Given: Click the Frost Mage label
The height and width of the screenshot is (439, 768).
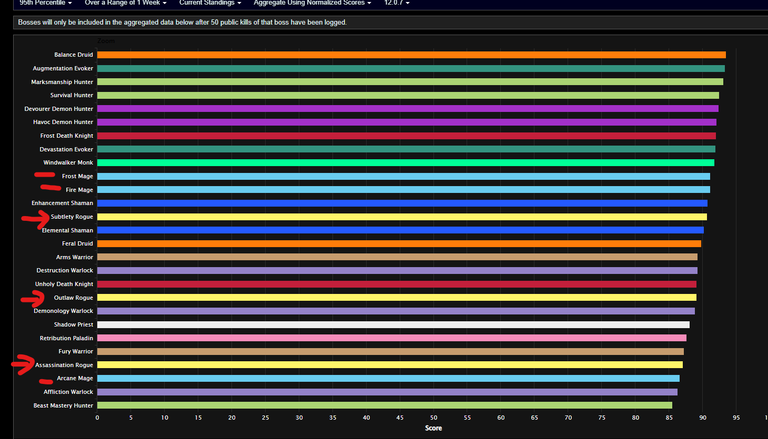Looking at the screenshot, I should (77, 176).
